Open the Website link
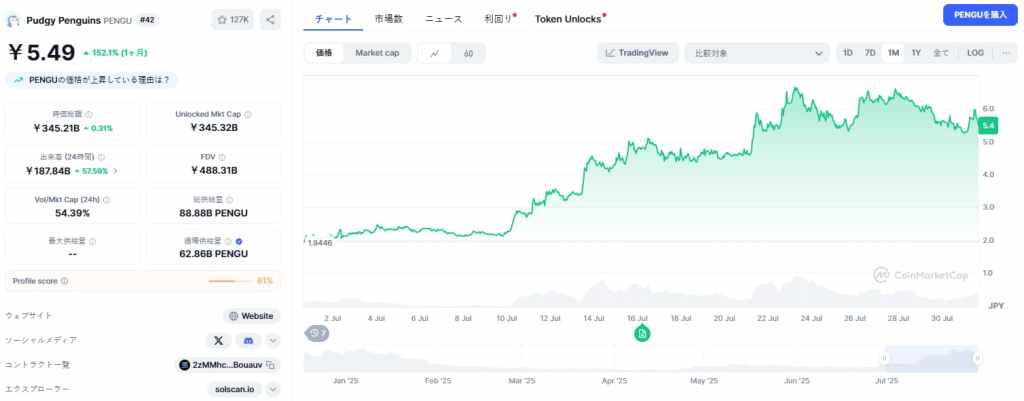 251,316
